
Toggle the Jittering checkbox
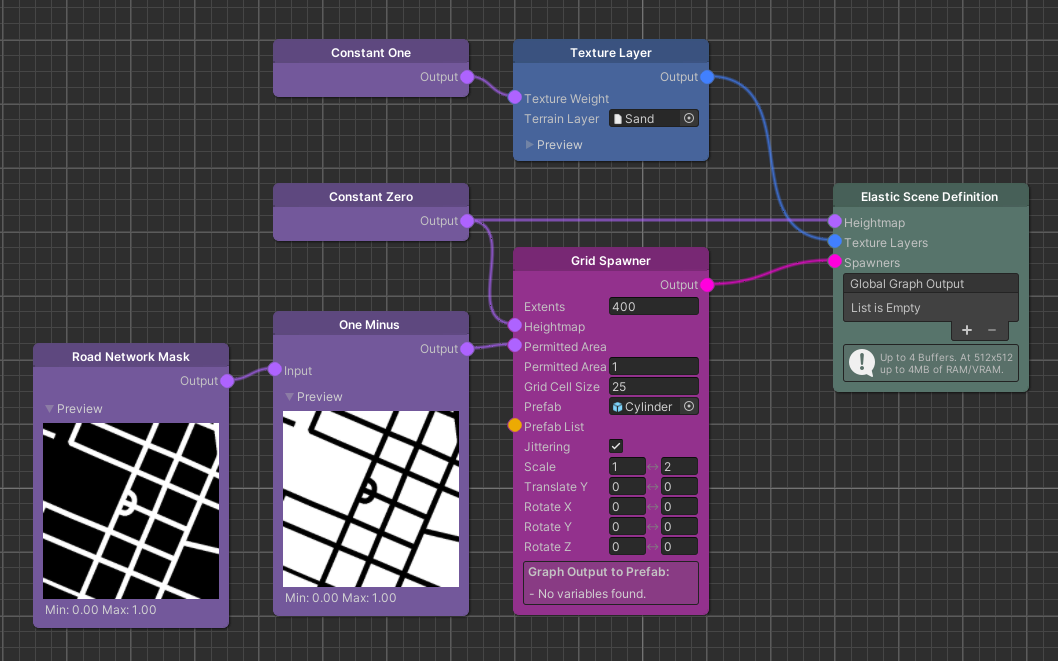(x=616, y=446)
